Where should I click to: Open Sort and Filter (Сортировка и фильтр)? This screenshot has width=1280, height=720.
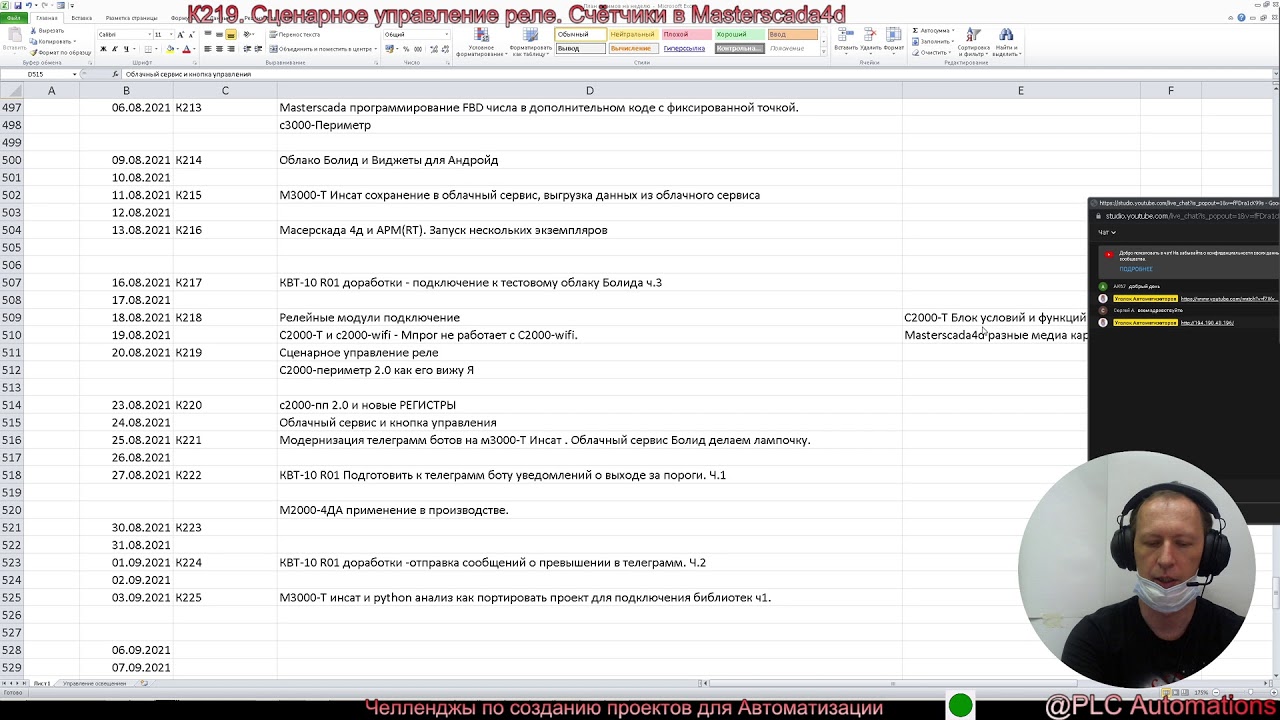point(973,42)
